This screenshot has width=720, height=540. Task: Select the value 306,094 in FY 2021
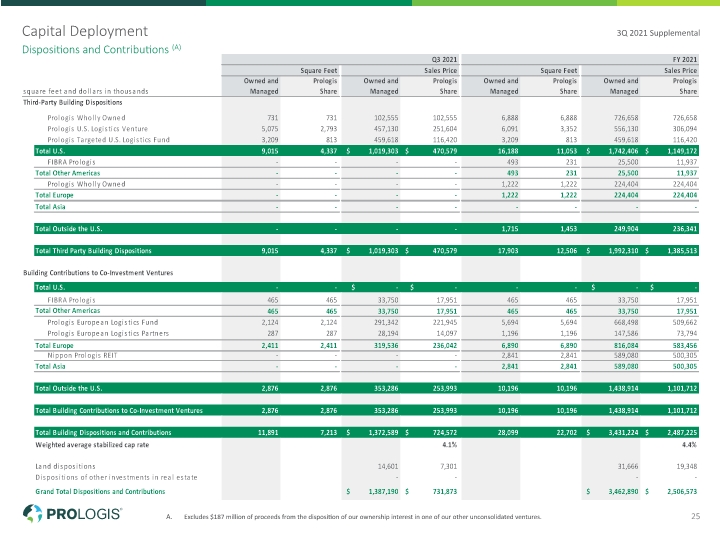(x=685, y=129)
